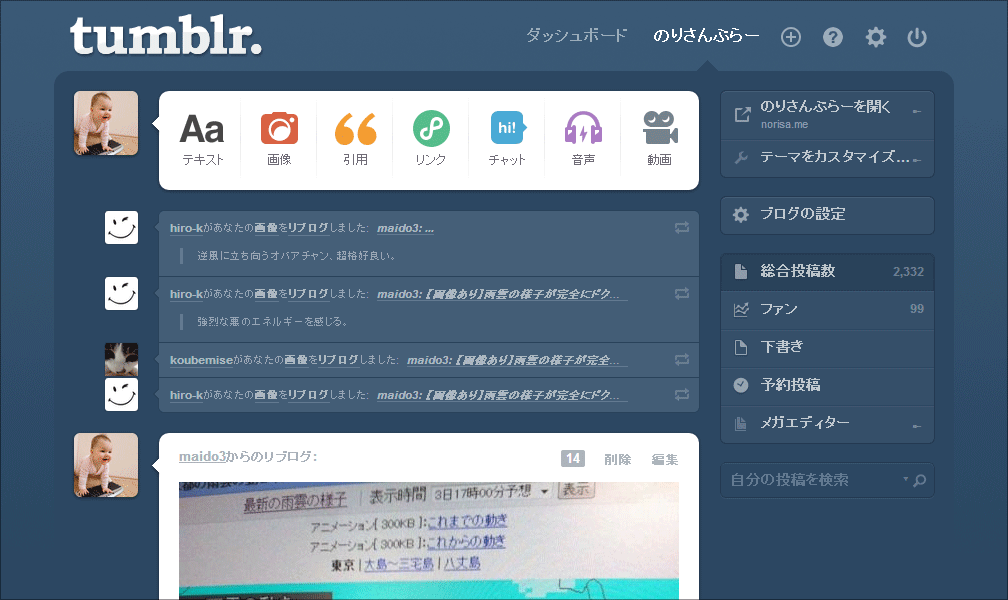Click baby avatar beside post type bar
Viewport: 1008px width, 600px height.
tap(106, 123)
